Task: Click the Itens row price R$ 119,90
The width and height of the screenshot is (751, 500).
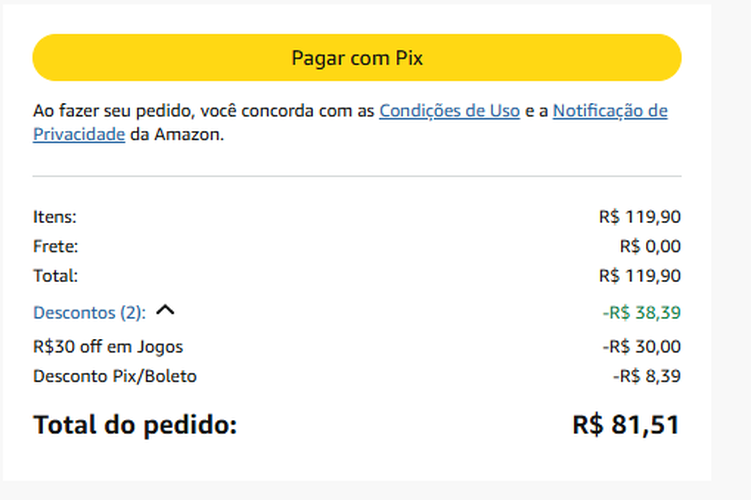Action: coord(640,217)
